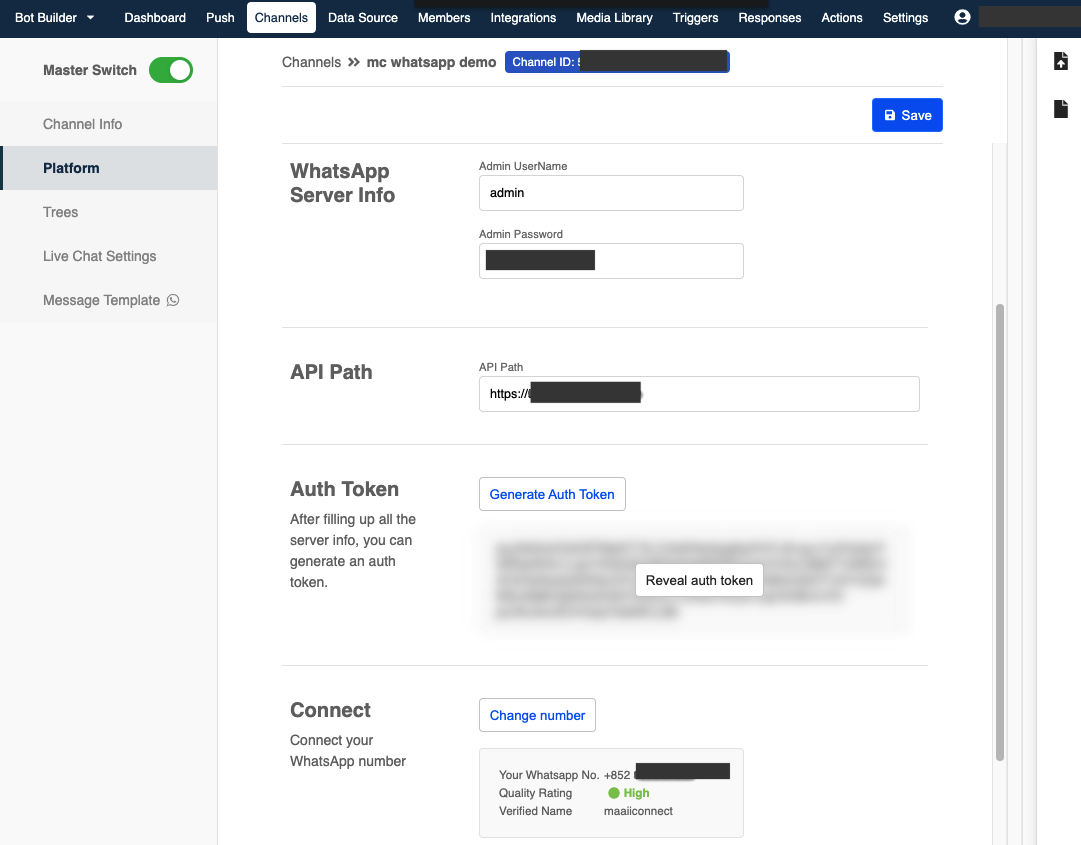Click the Channels breadcrumb link
This screenshot has height=845, width=1081.
311,62
